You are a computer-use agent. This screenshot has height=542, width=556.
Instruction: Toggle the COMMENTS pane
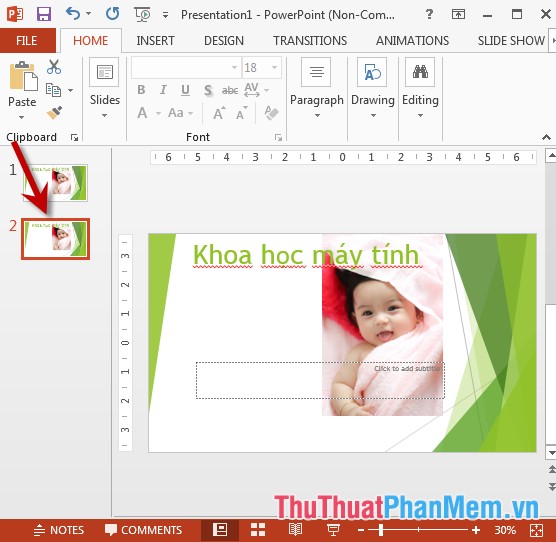coord(144,530)
